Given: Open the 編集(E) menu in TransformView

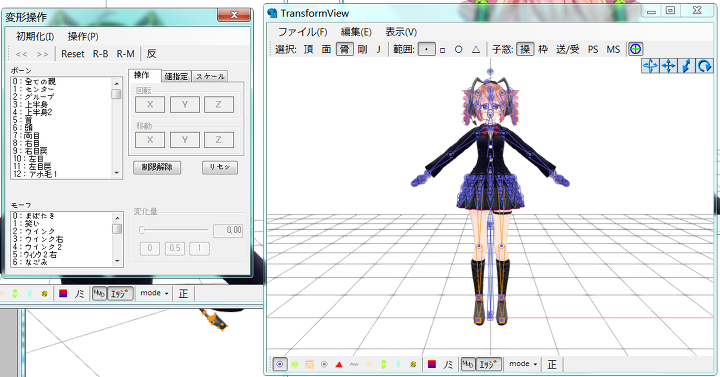Looking at the screenshot, I should pyautogui.click(x=356, y=32).
